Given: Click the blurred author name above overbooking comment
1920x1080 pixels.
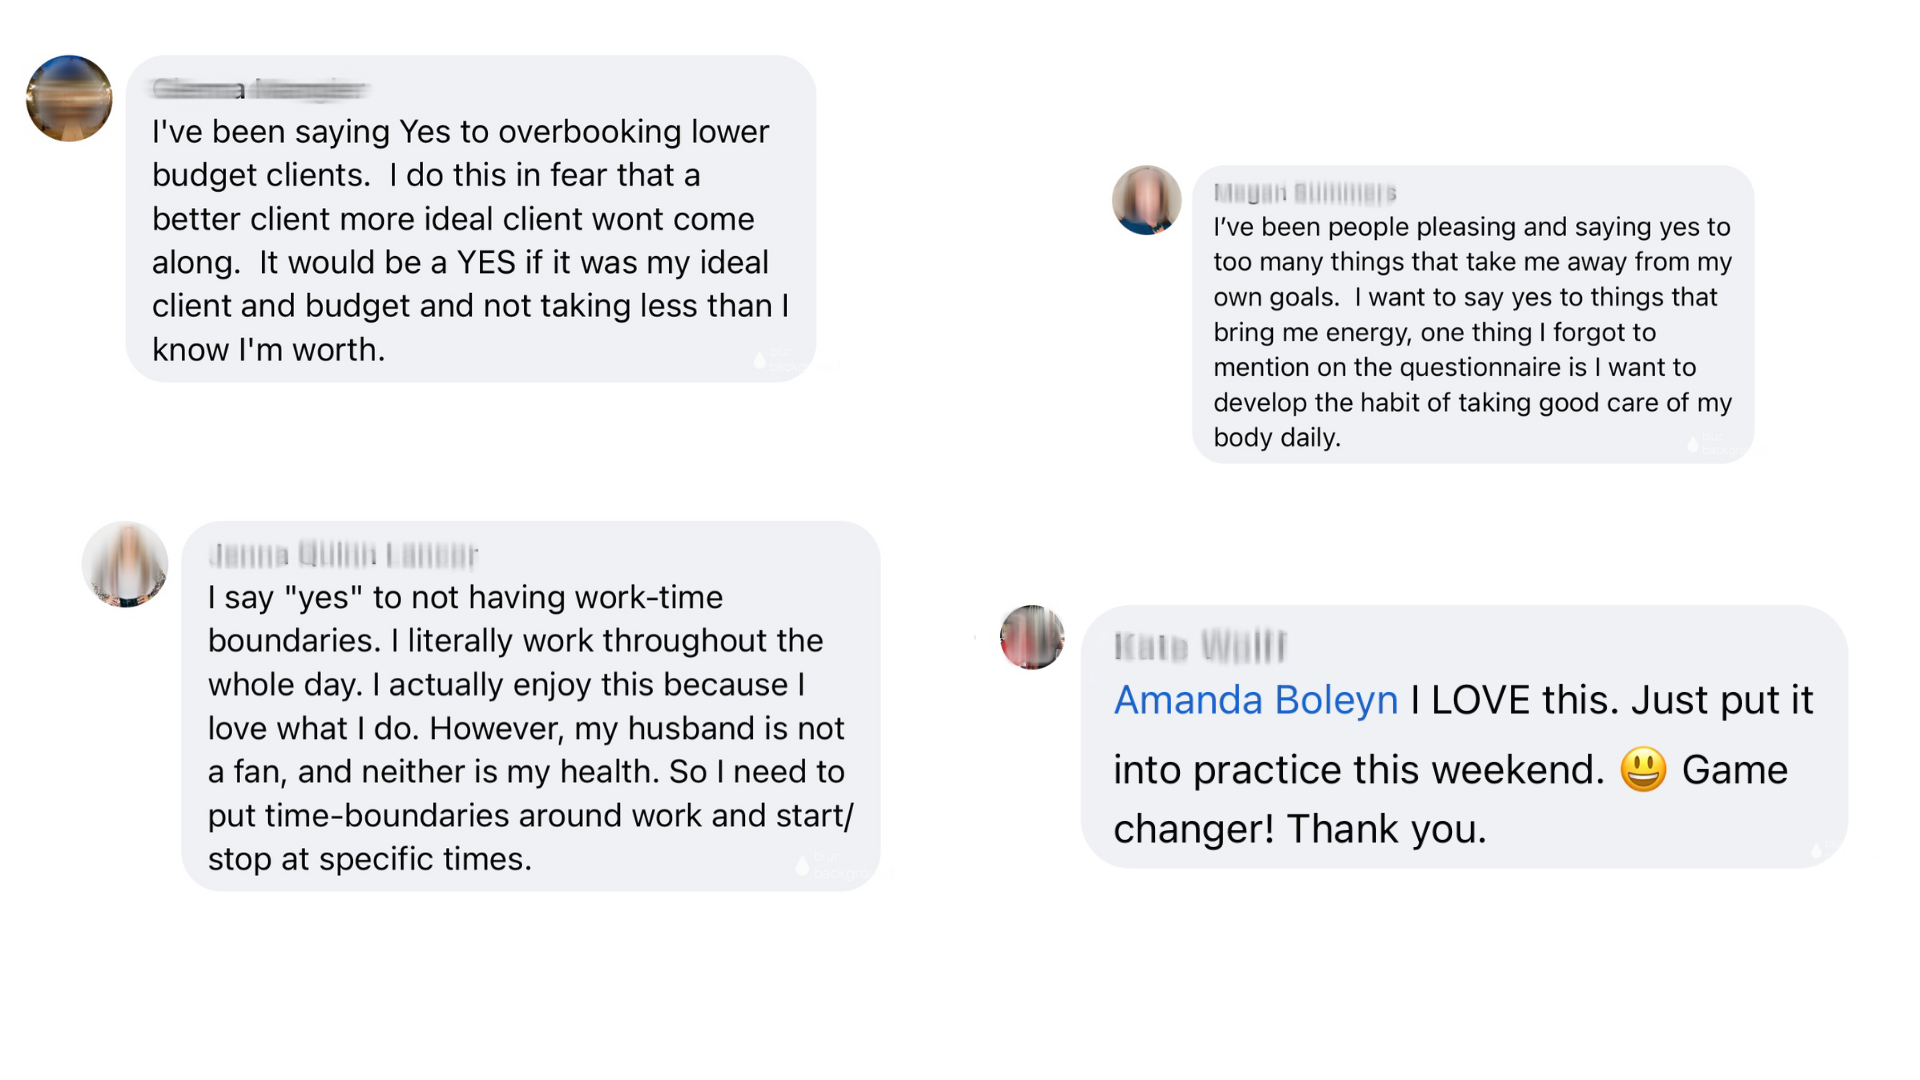Looking at the screenshot, I should 260,90.
